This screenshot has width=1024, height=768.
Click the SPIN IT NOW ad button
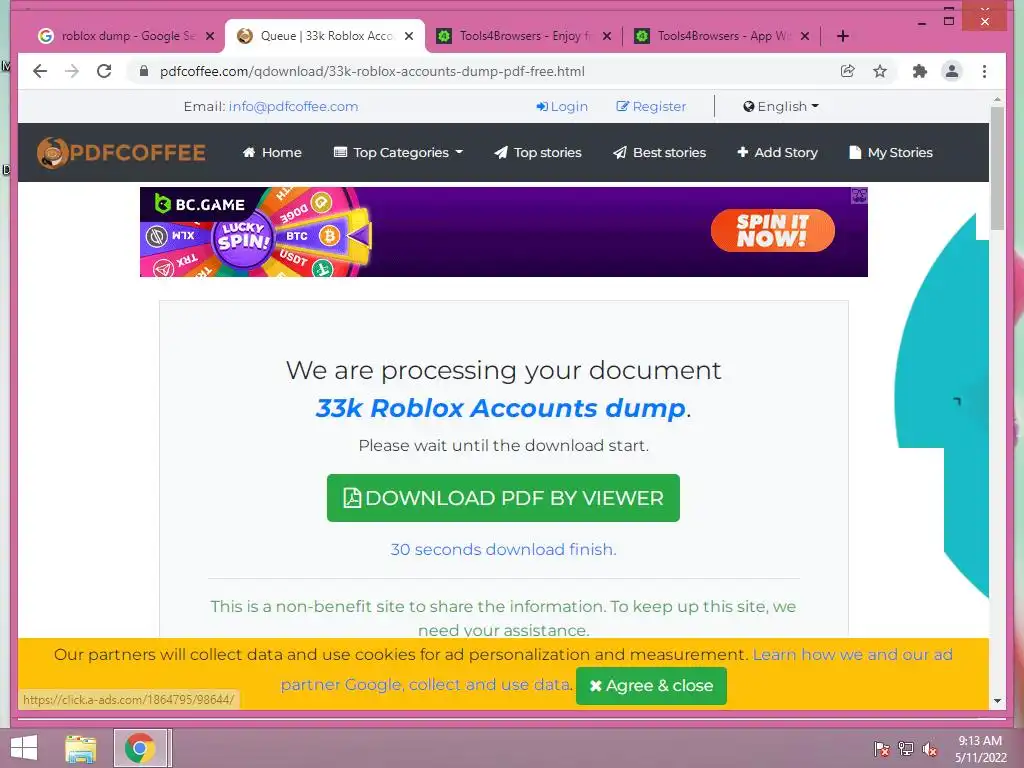[773, 231]
